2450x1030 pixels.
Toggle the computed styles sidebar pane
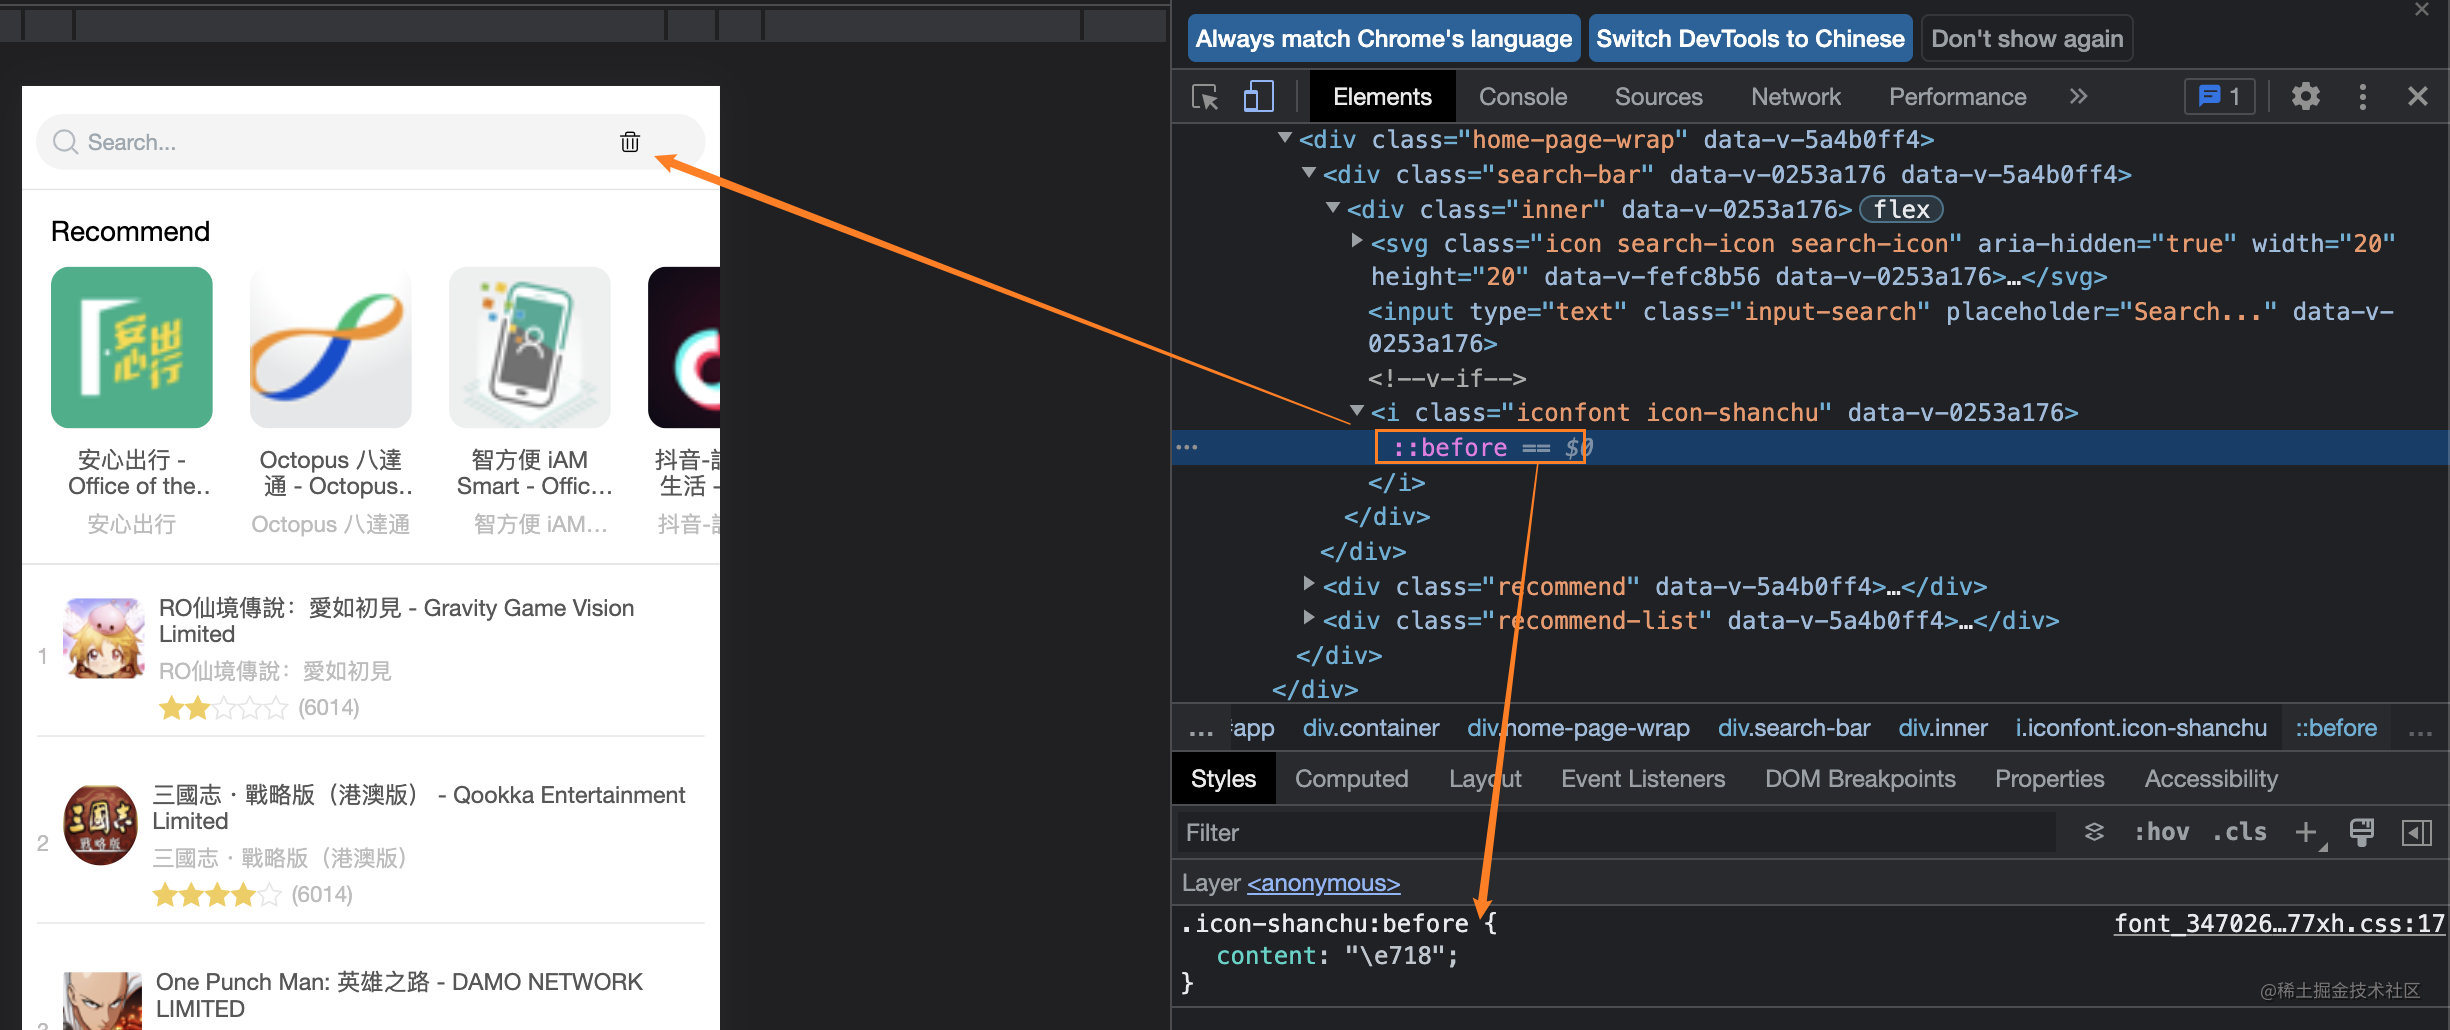2419,831
